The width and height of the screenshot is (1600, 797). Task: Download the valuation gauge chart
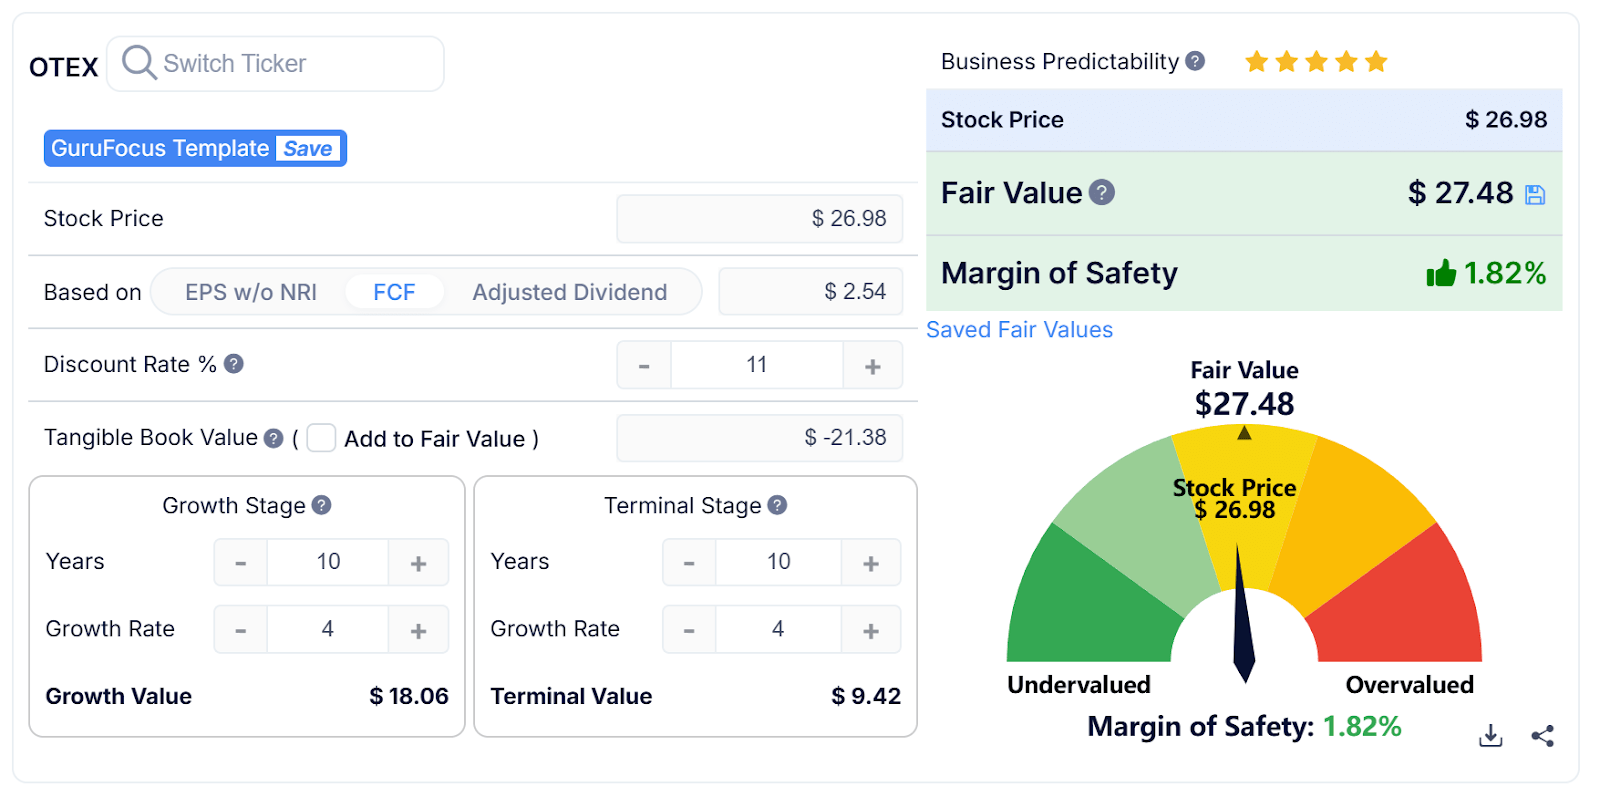coord(1489,735)
